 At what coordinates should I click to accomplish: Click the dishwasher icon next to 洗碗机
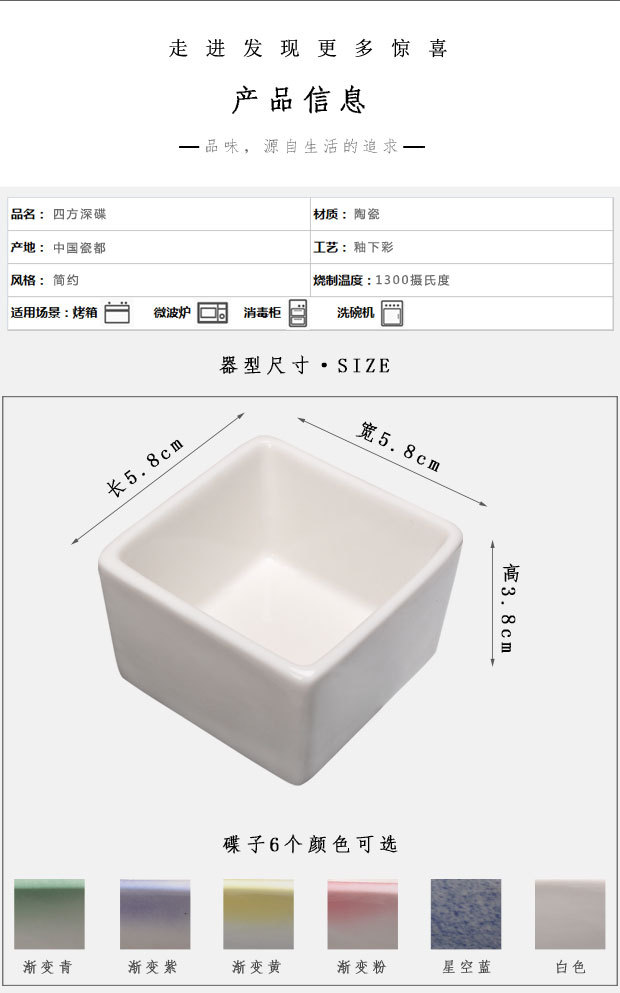click(x=392, y=313)
